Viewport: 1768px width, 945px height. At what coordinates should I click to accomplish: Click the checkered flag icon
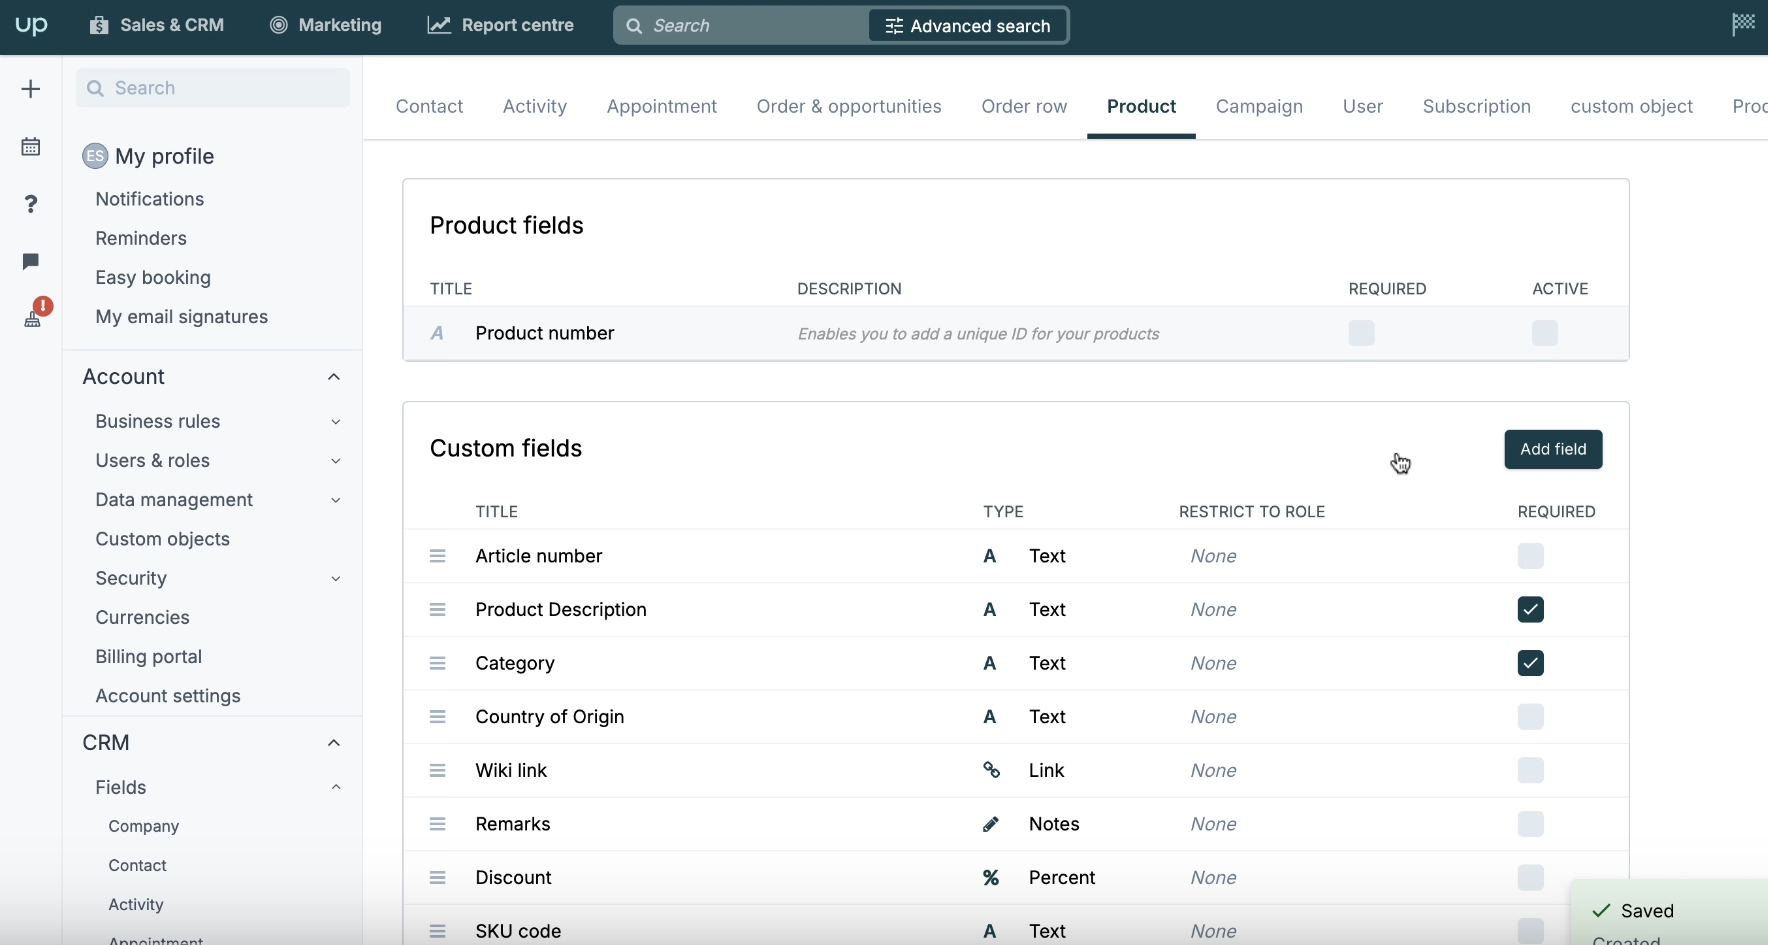coord(1743,24)
